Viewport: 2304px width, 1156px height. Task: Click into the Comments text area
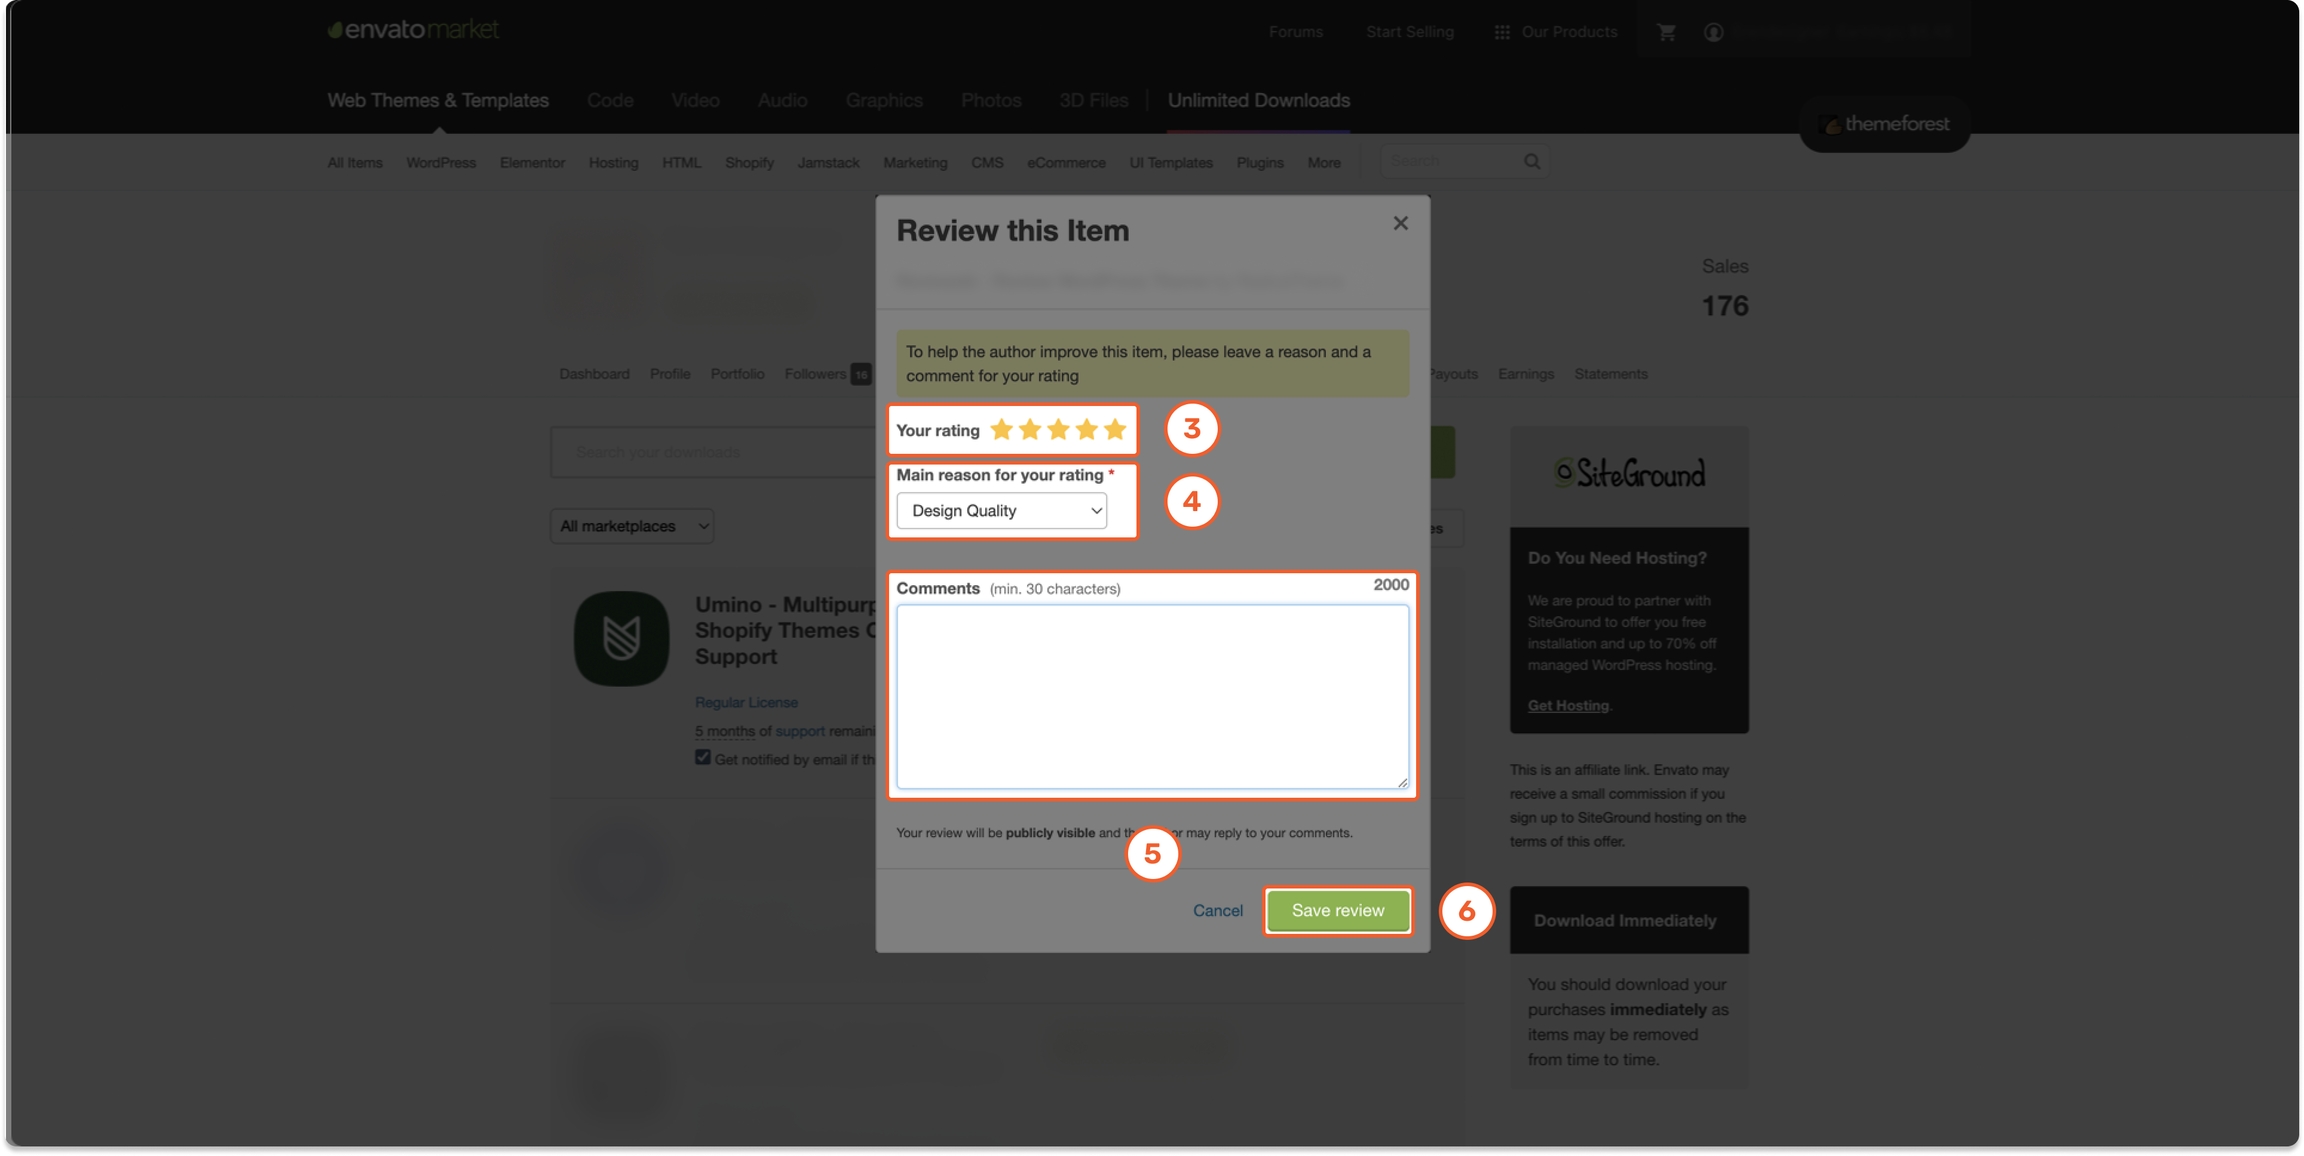[x=1152, y=697]
